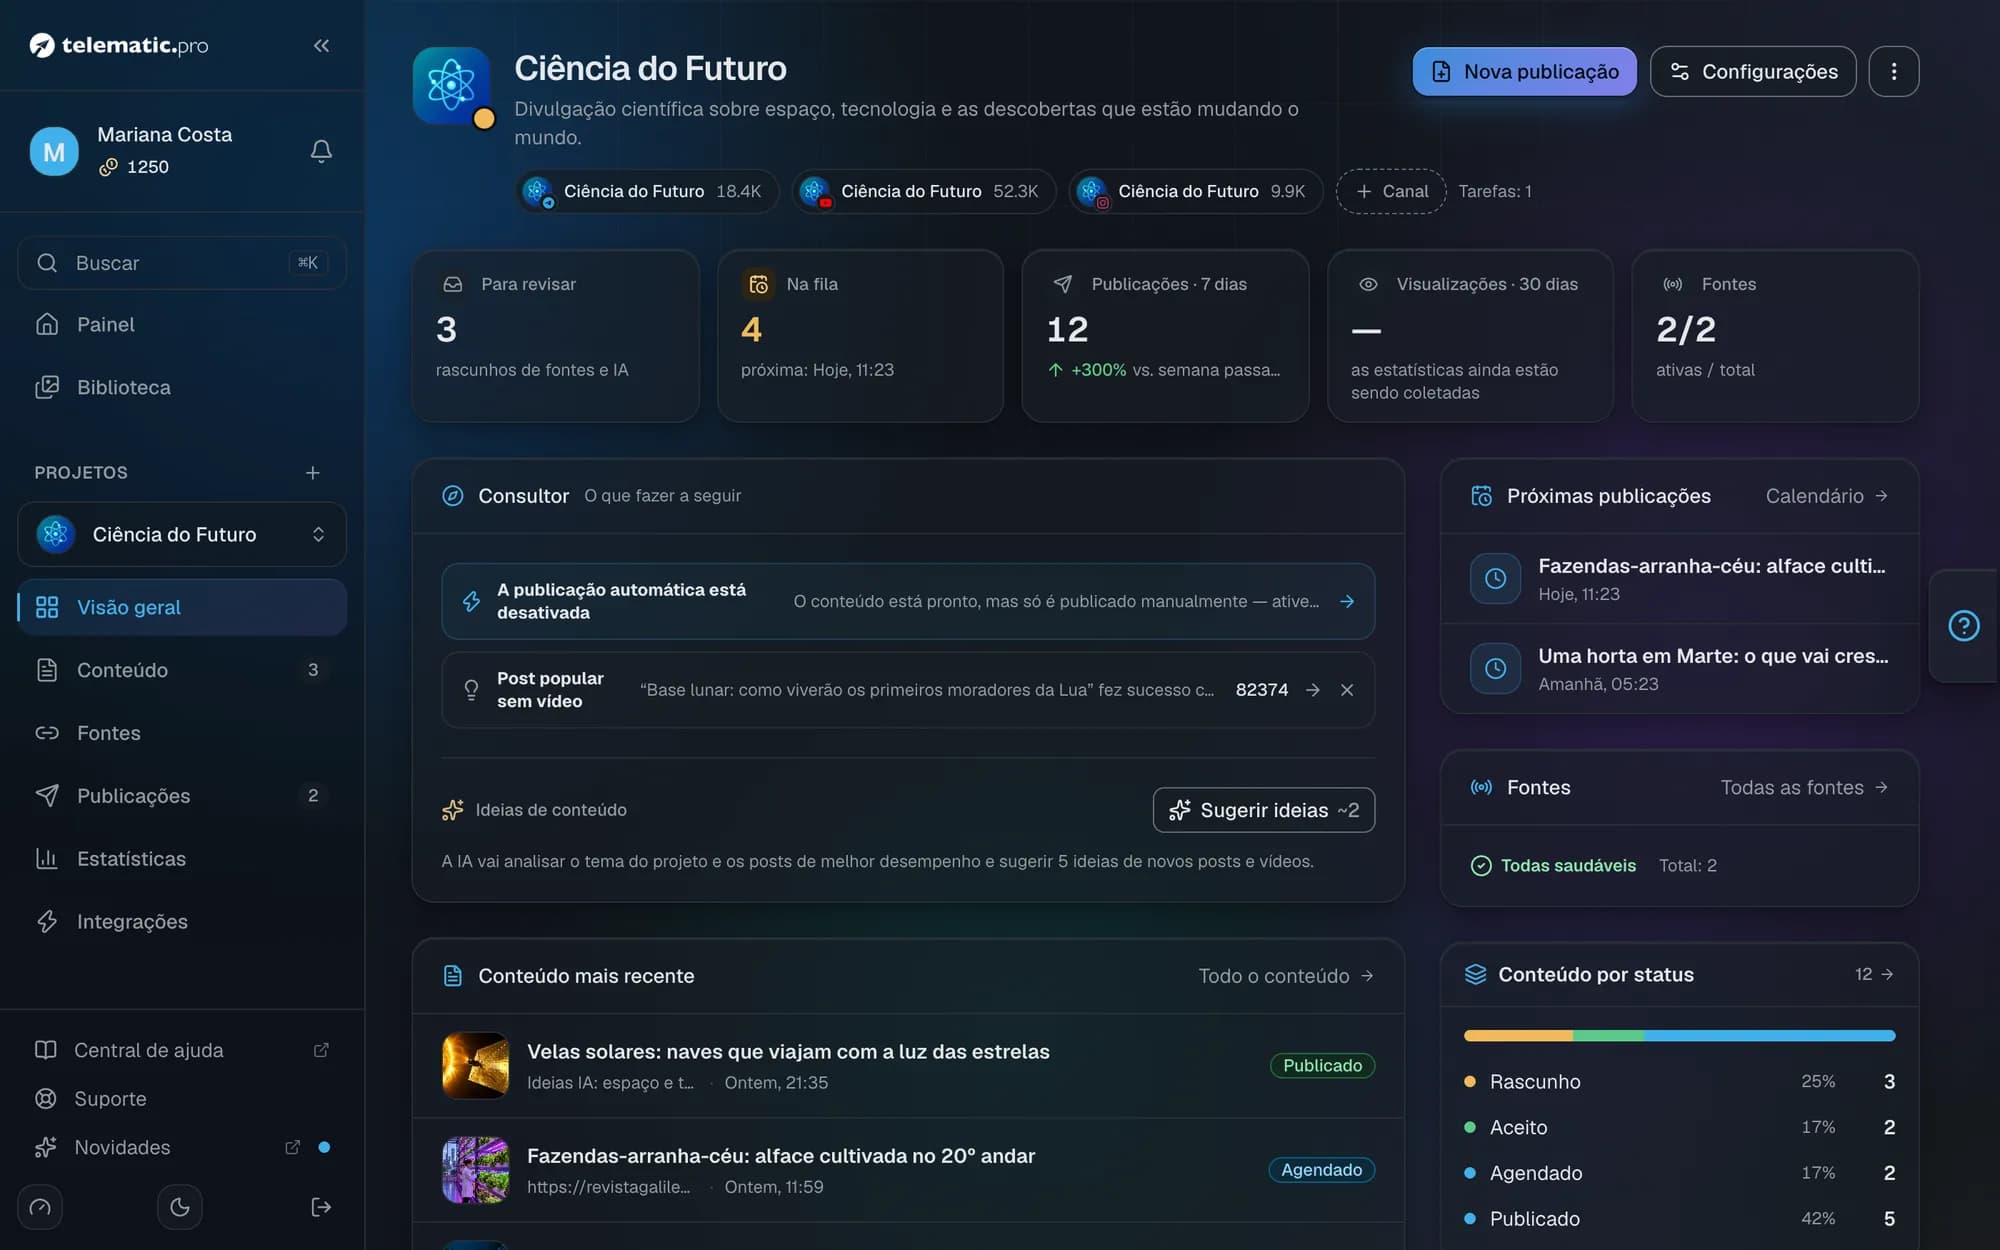Viewport: 2000px width, 1250px height.
Task: Dismiss the Post popular sem vídeo suggestion
Action: click(1347, 690)
